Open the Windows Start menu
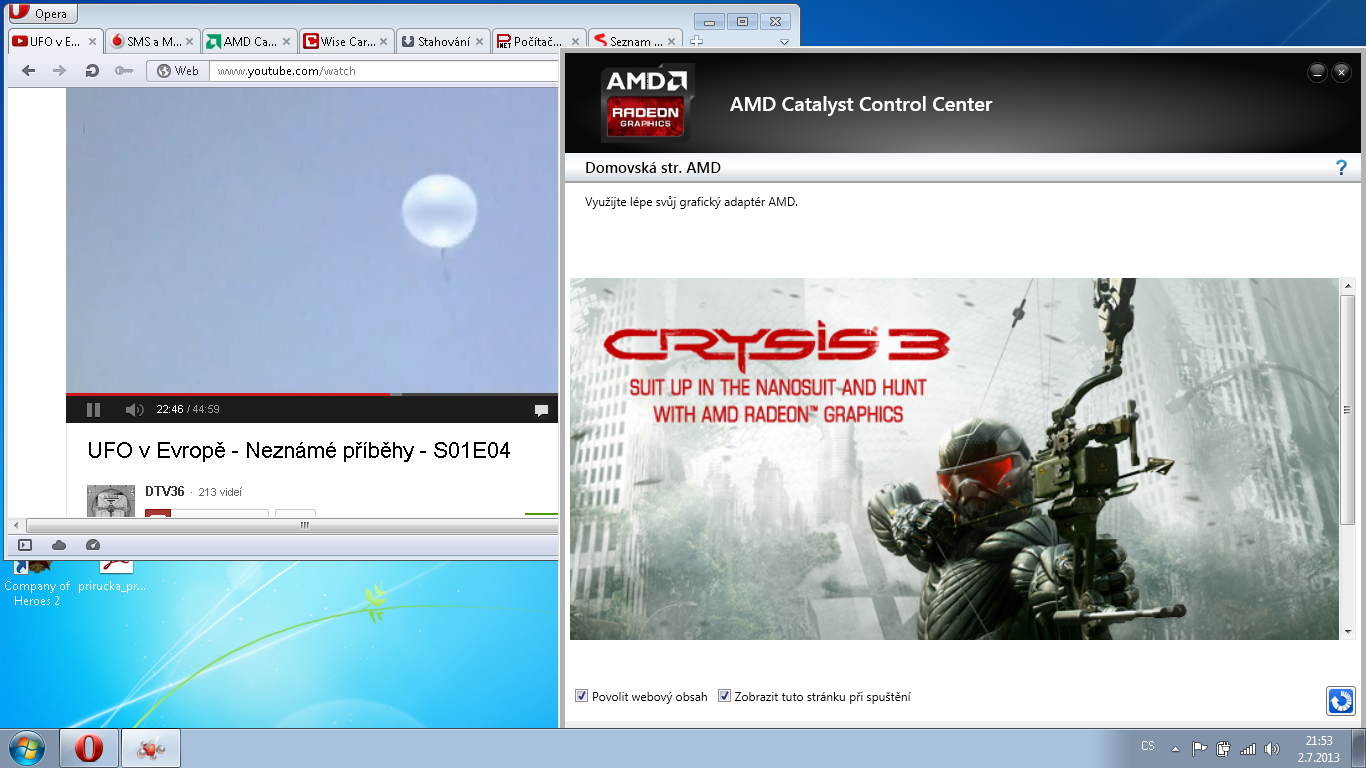1366x768 pixels. tap(26, 748)
